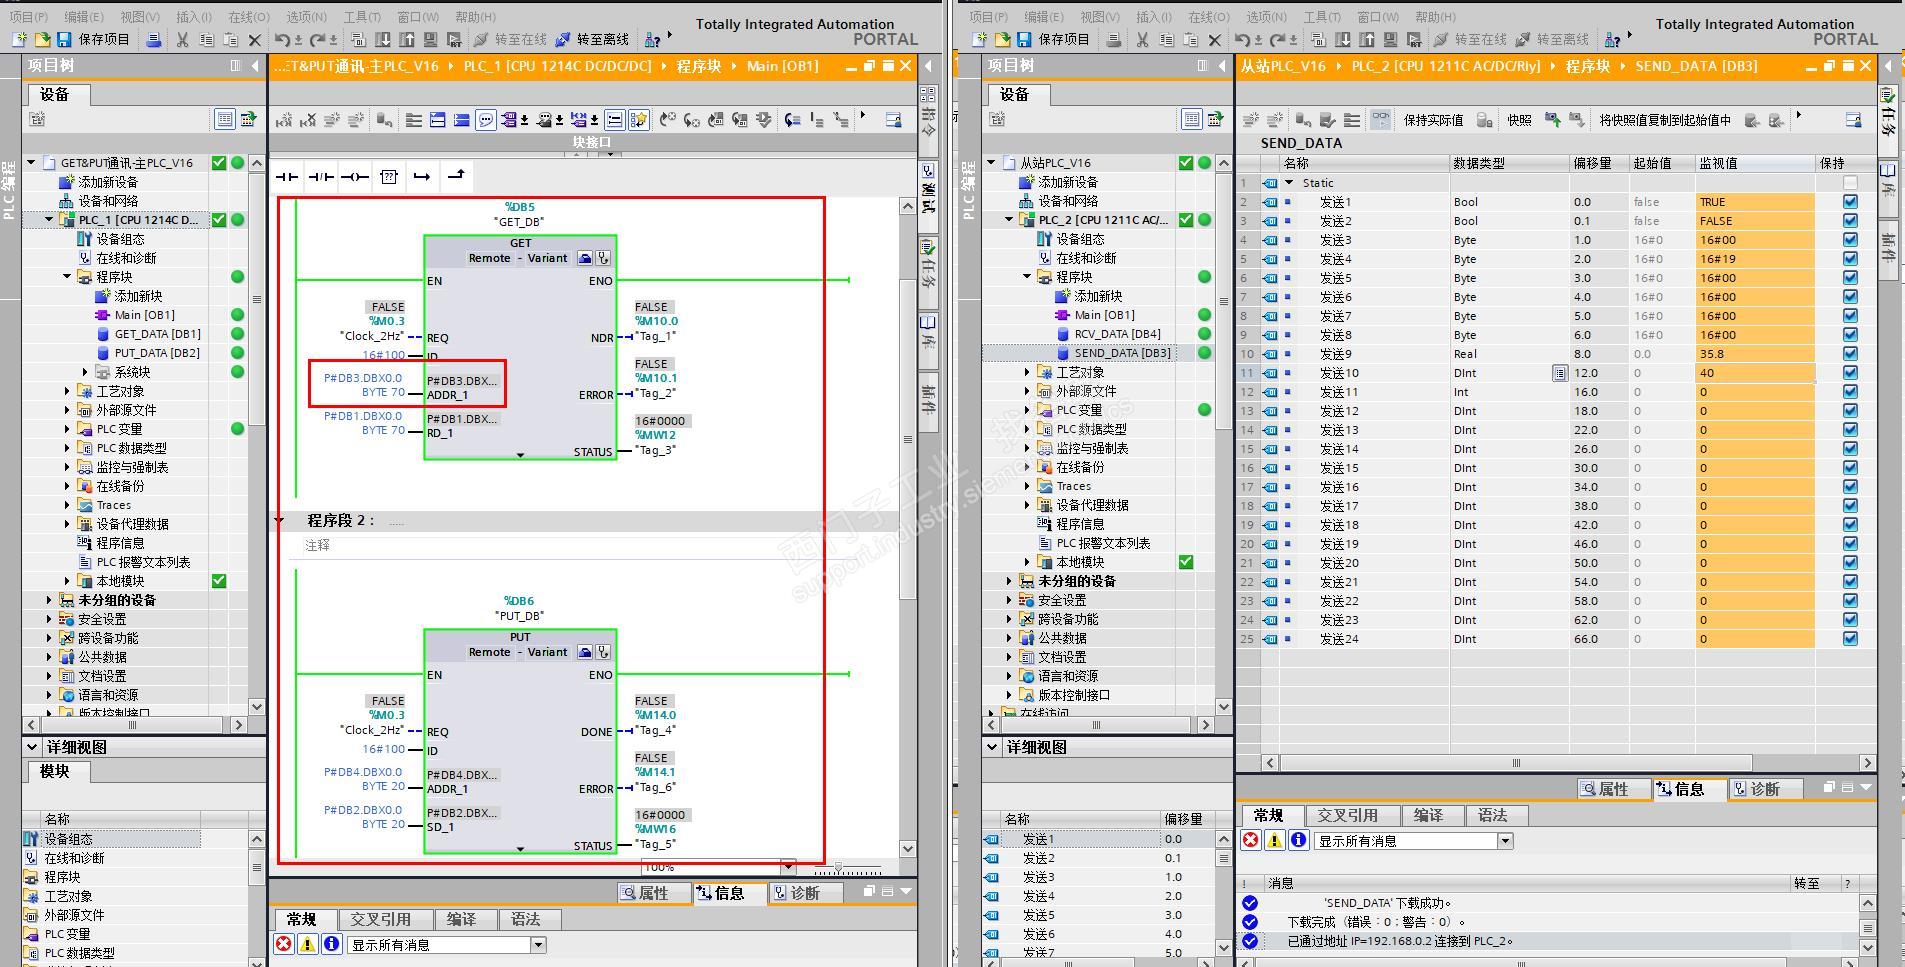The width and height of the screenshot is (1905, 967).
Task: Toggle 保持 checkbox for 发送12
Action: pos(1850,411)
